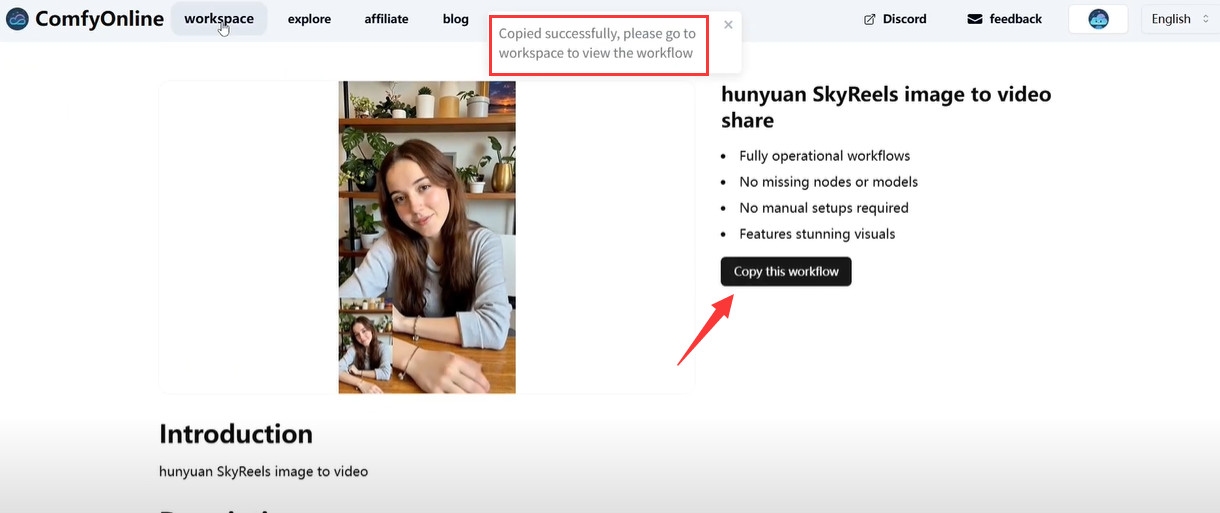Viewport: 1220px width, 513px height.
Task: Click the Fully operational workflows text
Action: [x=824, y=156]
